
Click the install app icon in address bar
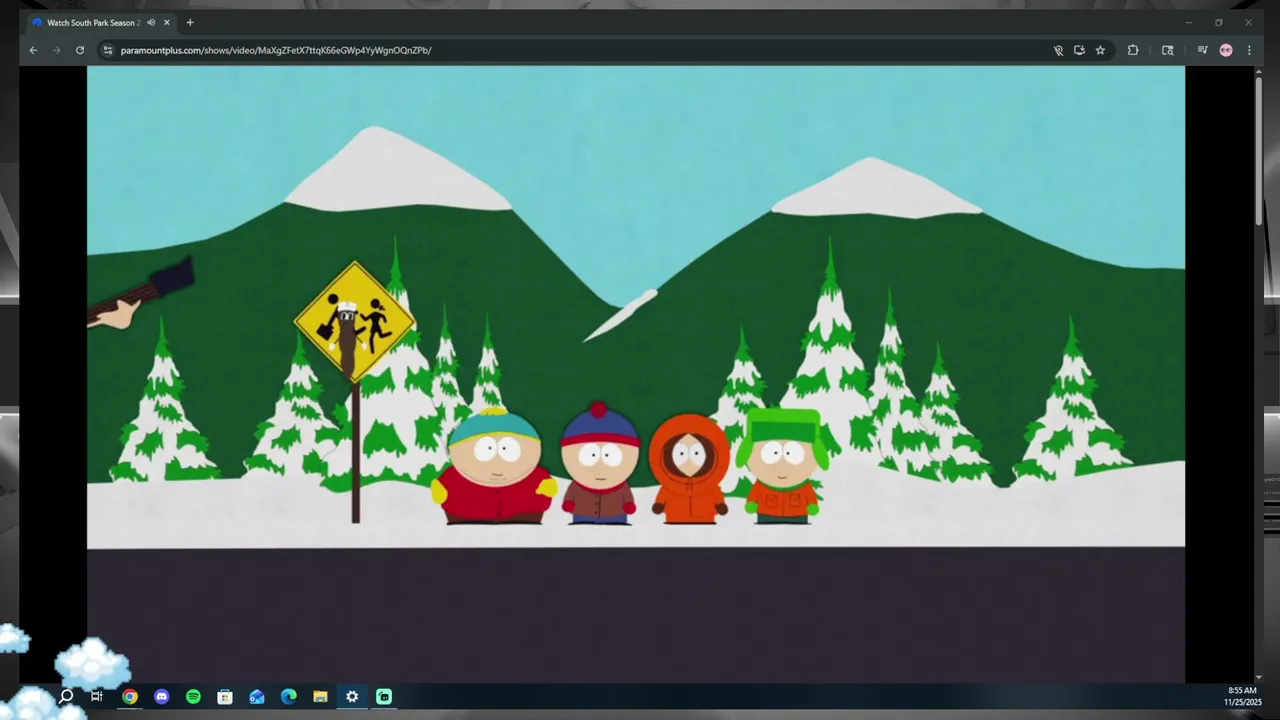click(1079, 50)
